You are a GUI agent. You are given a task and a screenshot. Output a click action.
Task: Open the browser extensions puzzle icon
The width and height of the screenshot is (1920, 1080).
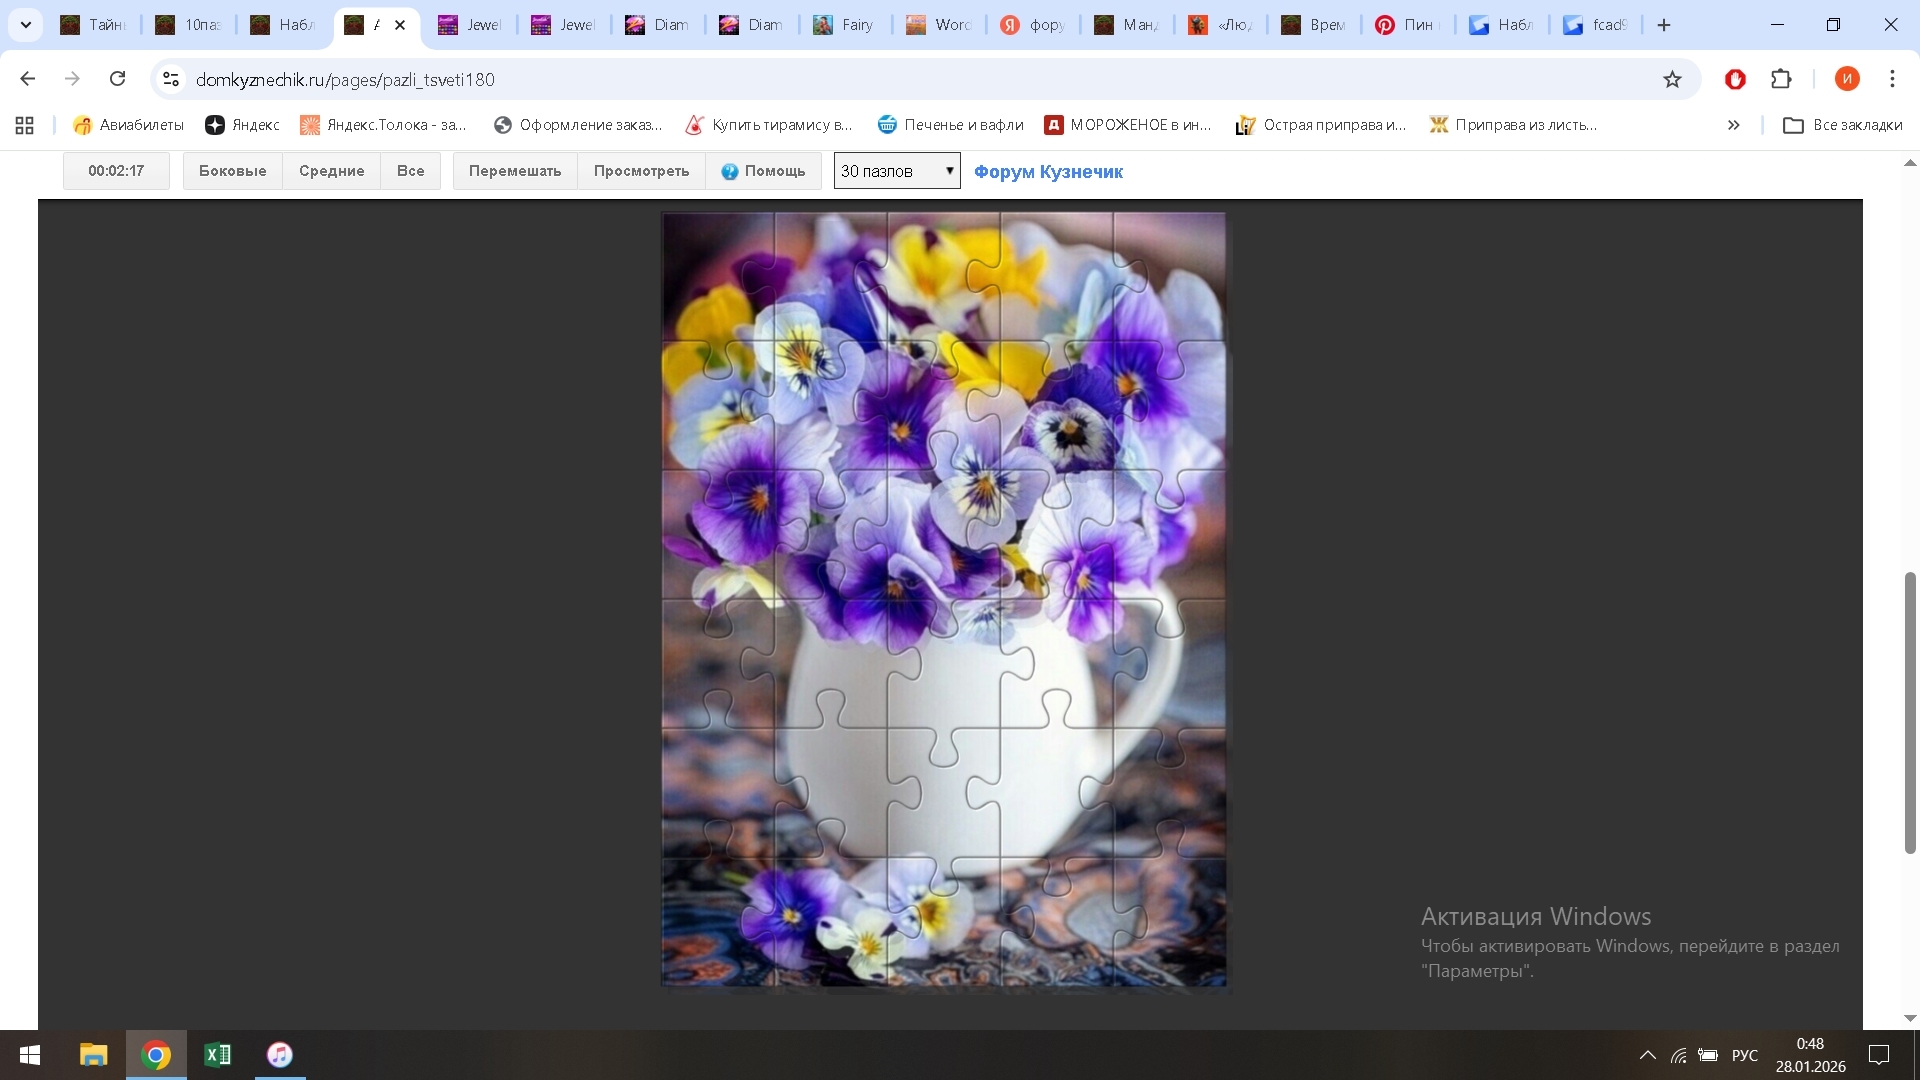tap(1781, 79)
